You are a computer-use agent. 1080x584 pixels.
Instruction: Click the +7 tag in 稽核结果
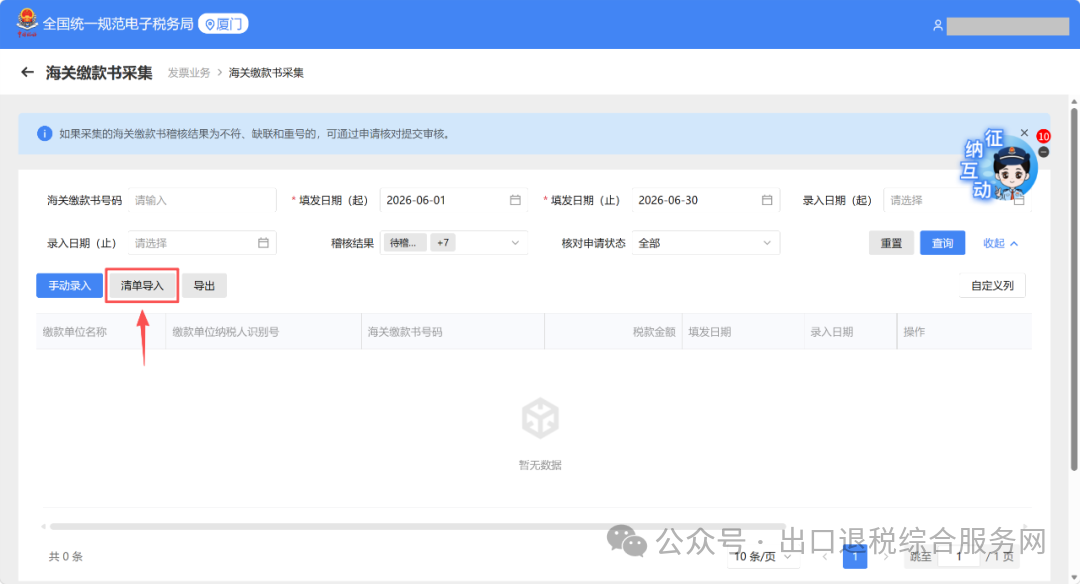tap(443, 243)
